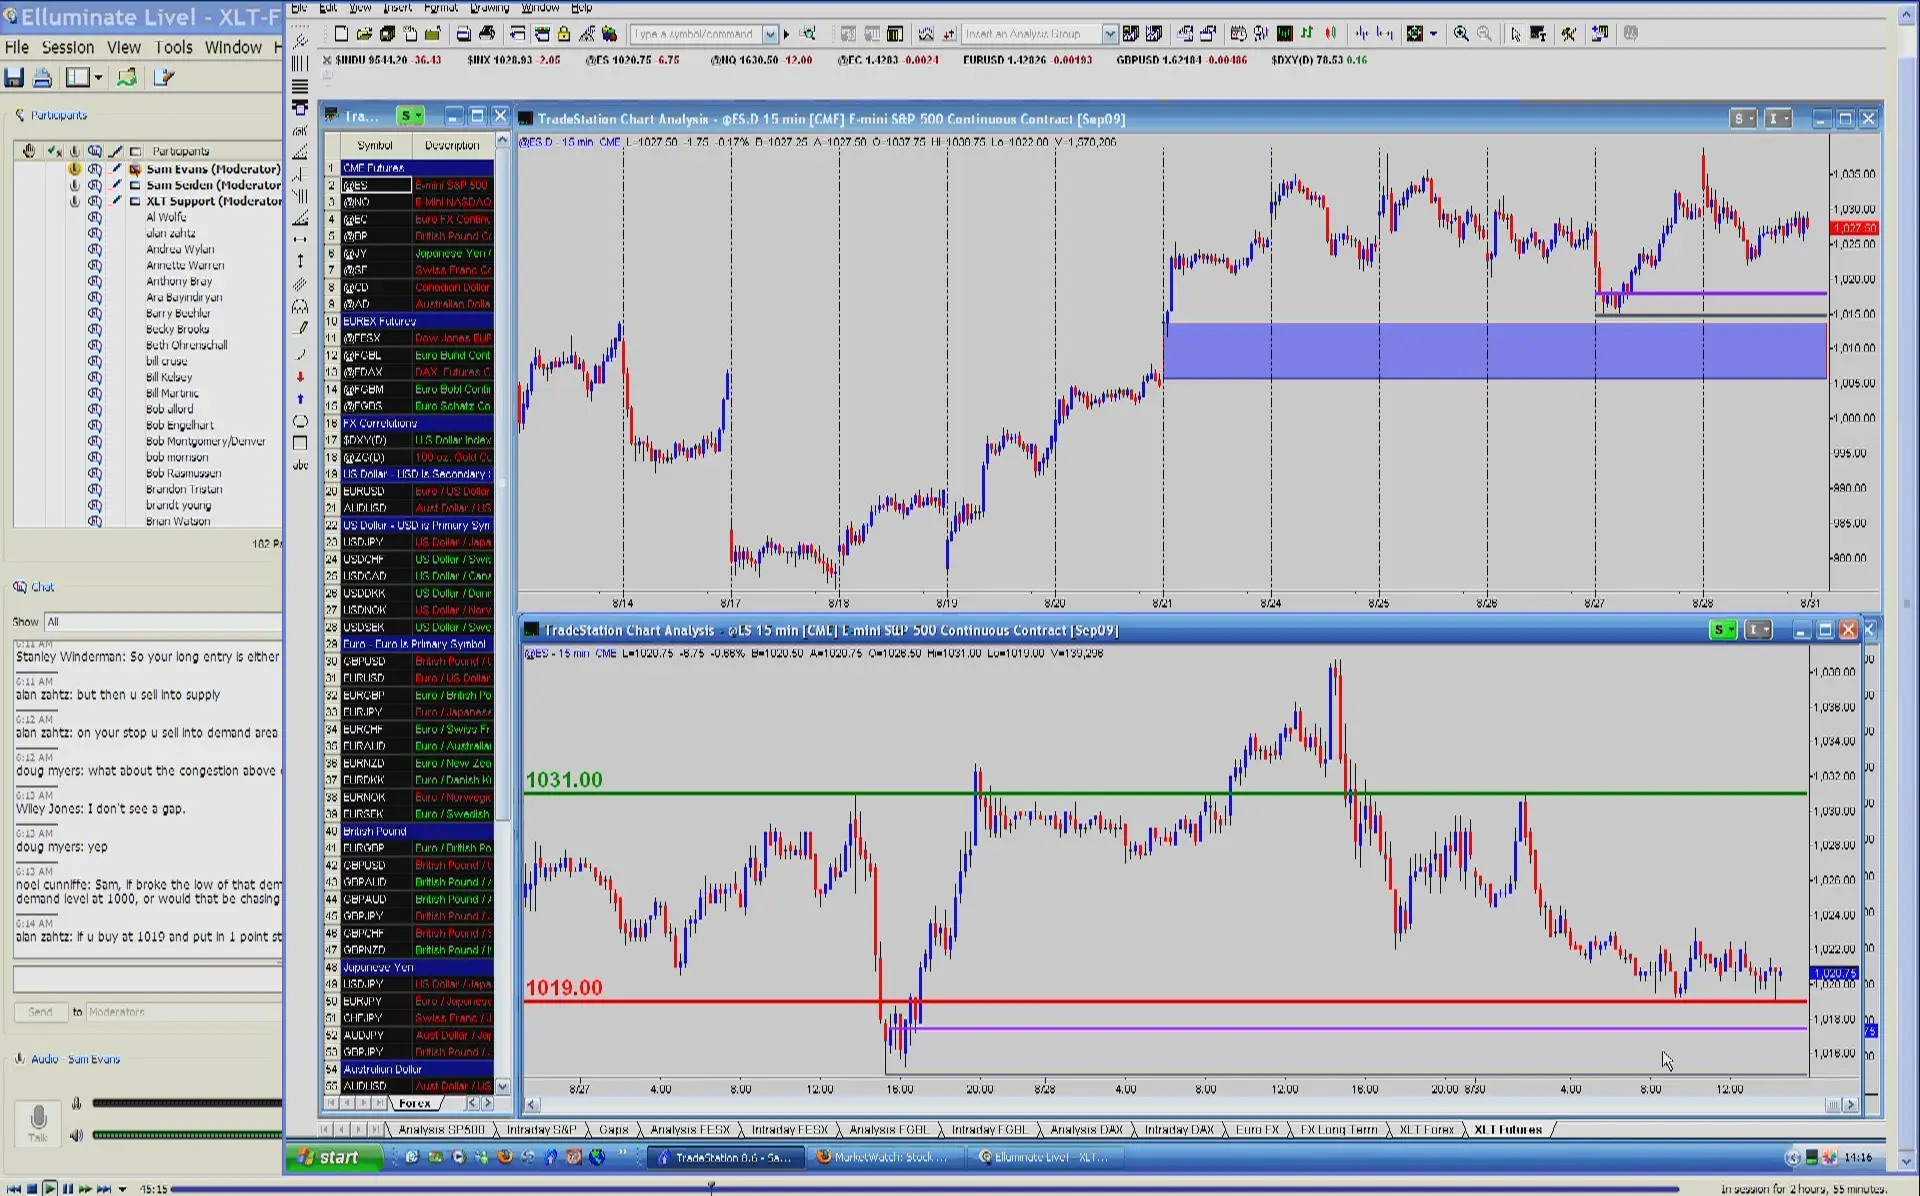The width and height of the screenshot is (1920, 1196).
Task: Click the decrease bar spacing icon
Action: [1362, 34]
